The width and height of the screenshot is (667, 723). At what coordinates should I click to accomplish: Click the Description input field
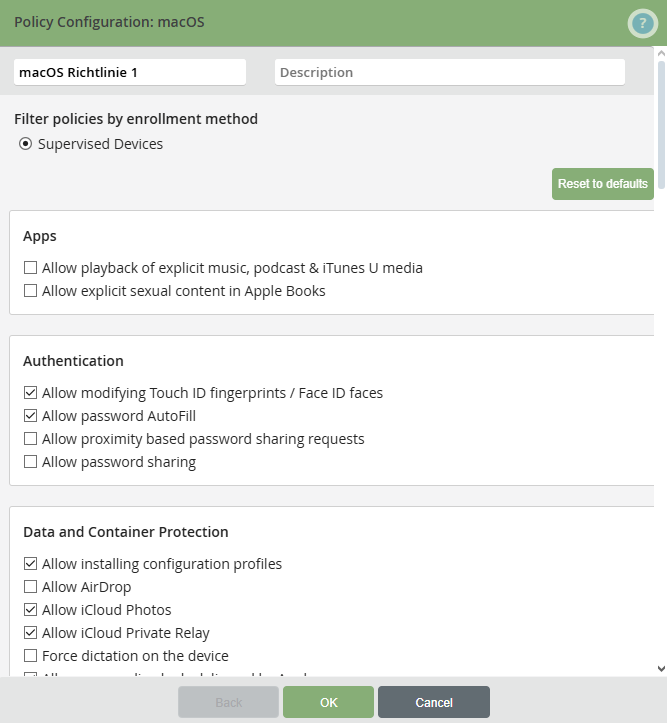[x=449, y=72]
